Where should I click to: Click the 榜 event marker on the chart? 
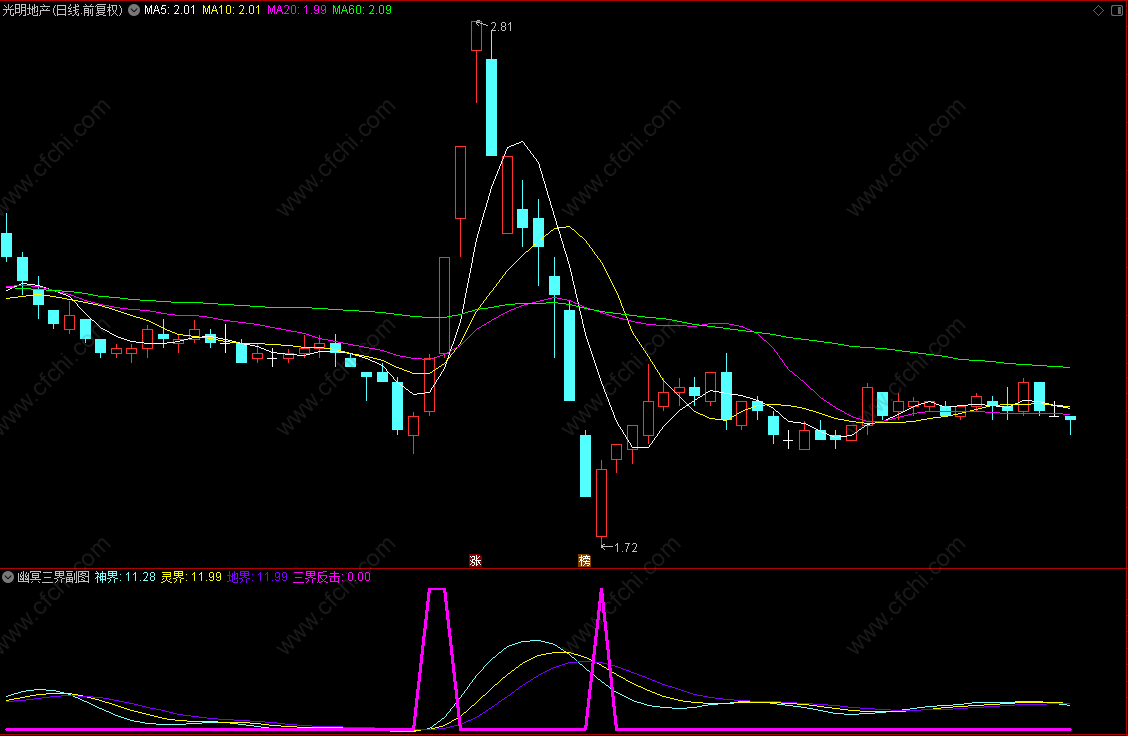point(584,560)
